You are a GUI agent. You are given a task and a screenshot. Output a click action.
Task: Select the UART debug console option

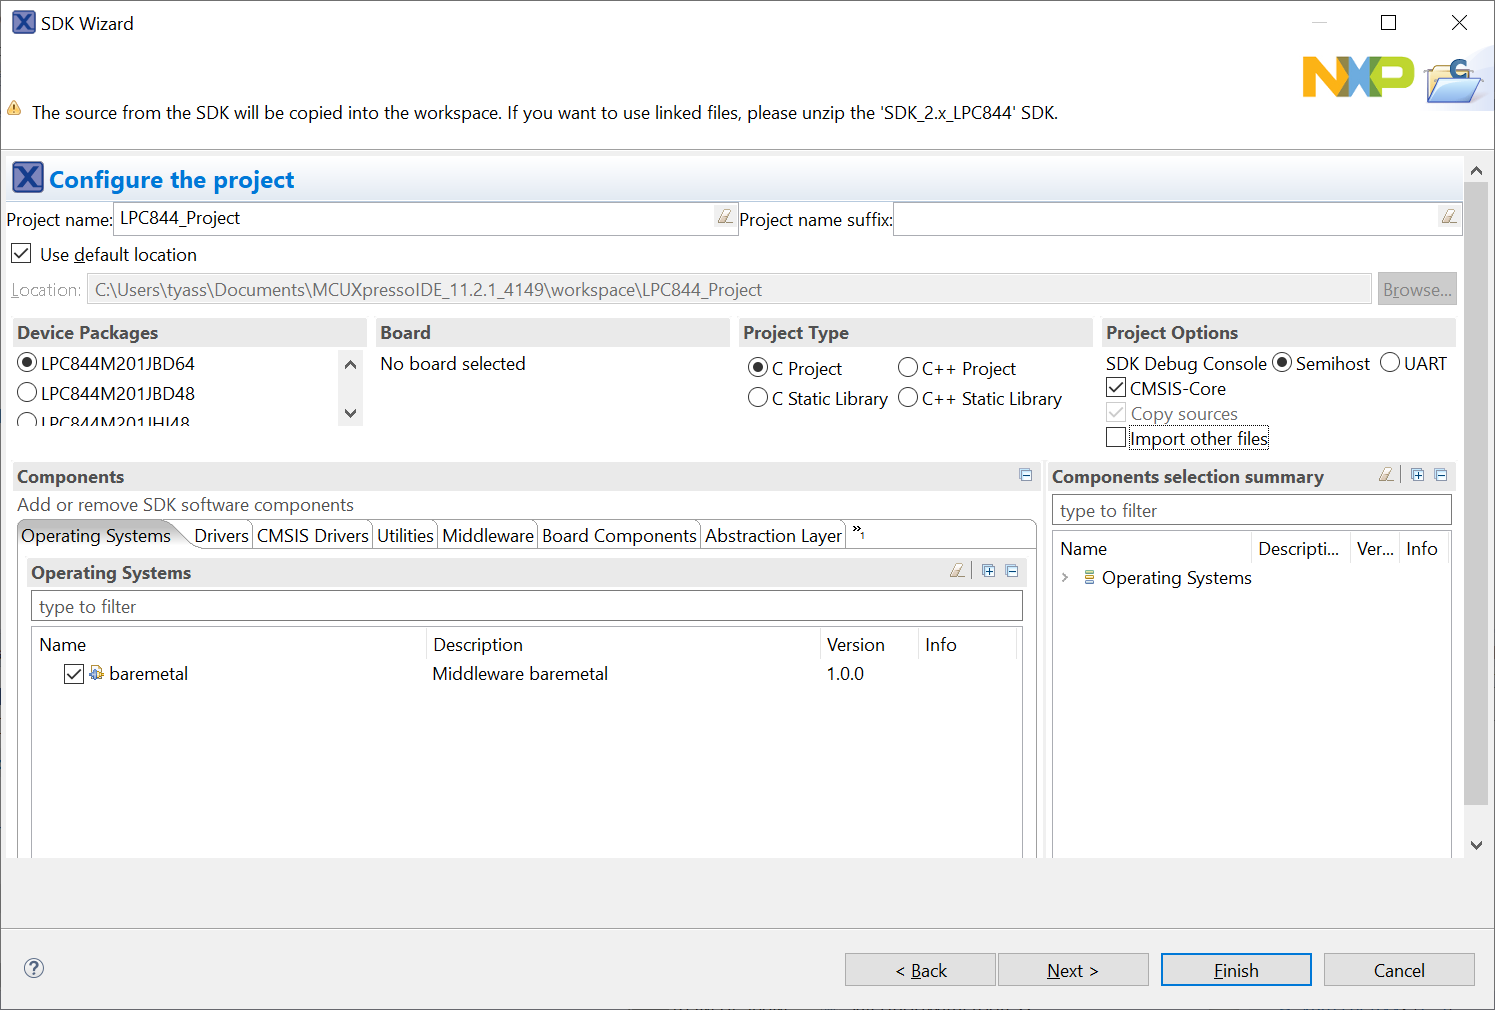tap(1390, 363)
